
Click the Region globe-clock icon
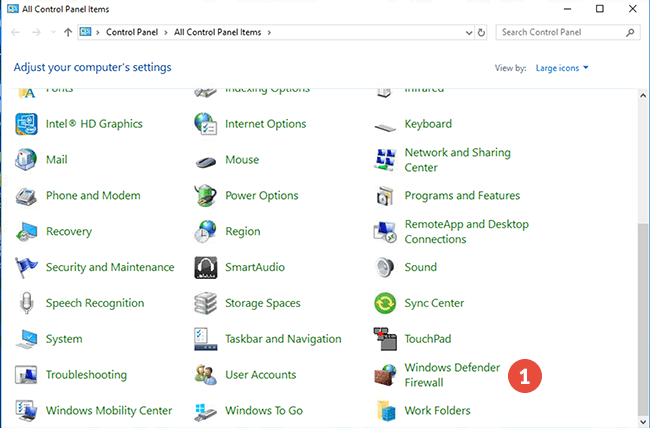pyautogui.click(x=205, y=231)
